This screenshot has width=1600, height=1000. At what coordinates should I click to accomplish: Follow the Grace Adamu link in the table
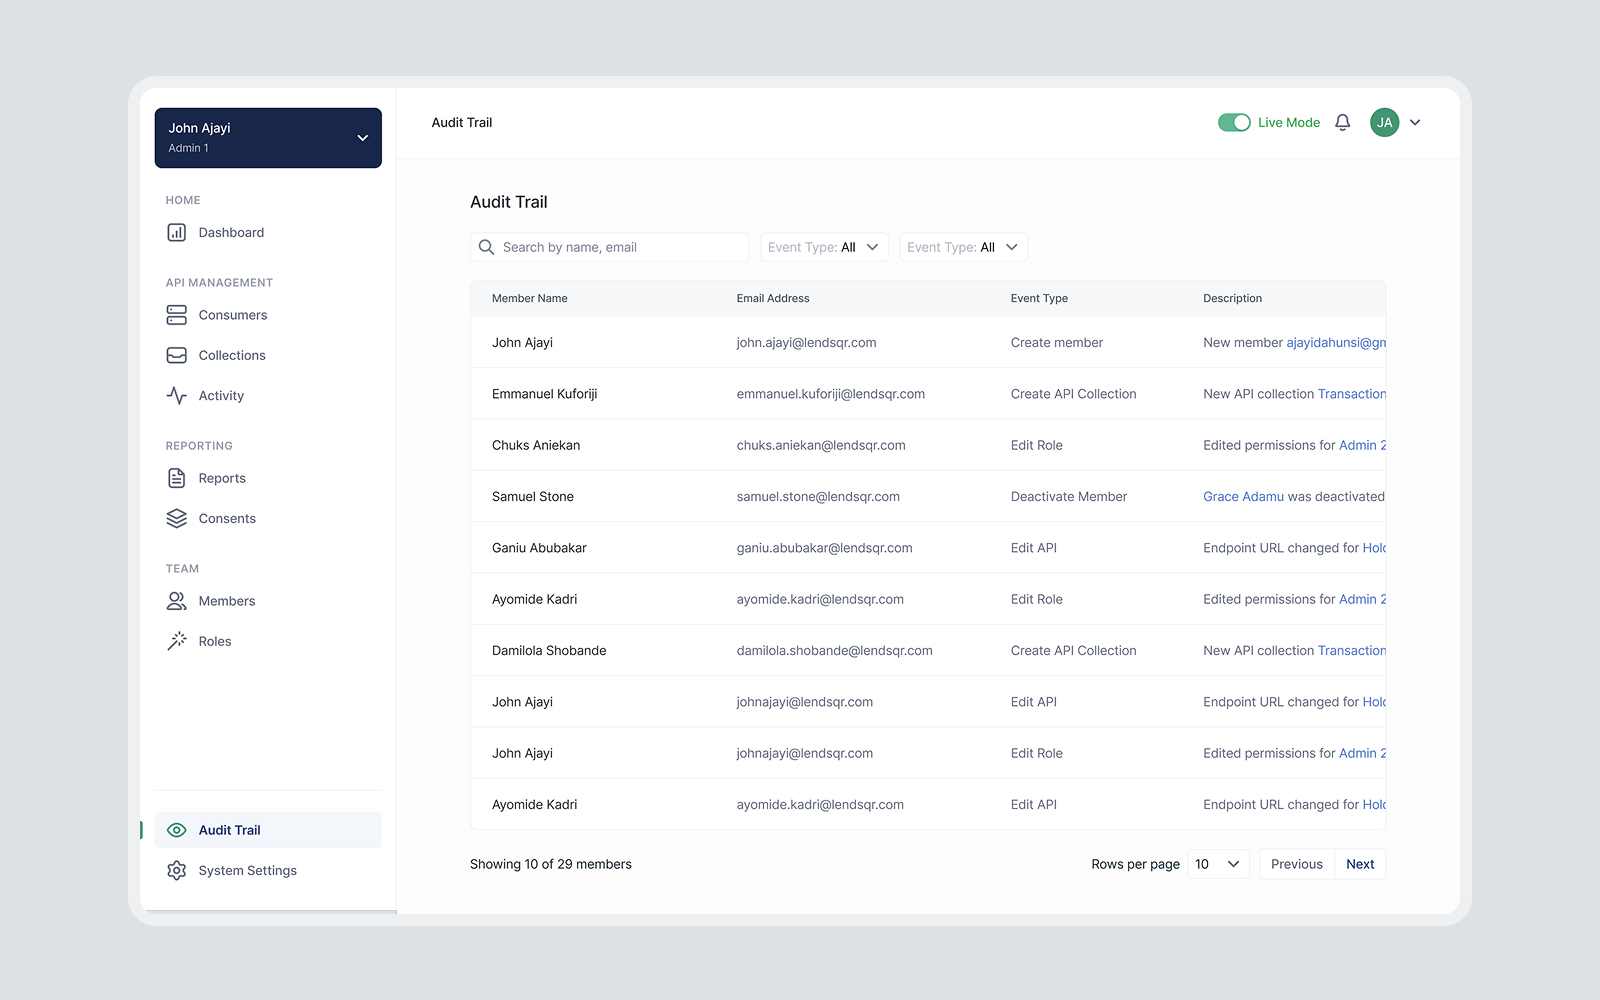[1243, 496]
